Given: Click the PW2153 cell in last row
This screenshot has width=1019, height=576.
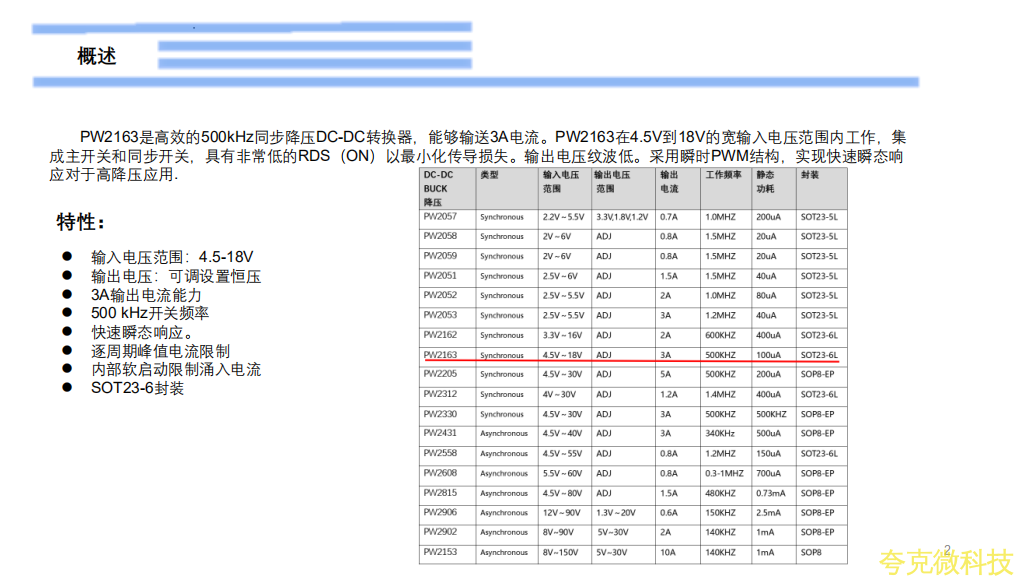Looking at the screenshot, I should pos(440,552).
